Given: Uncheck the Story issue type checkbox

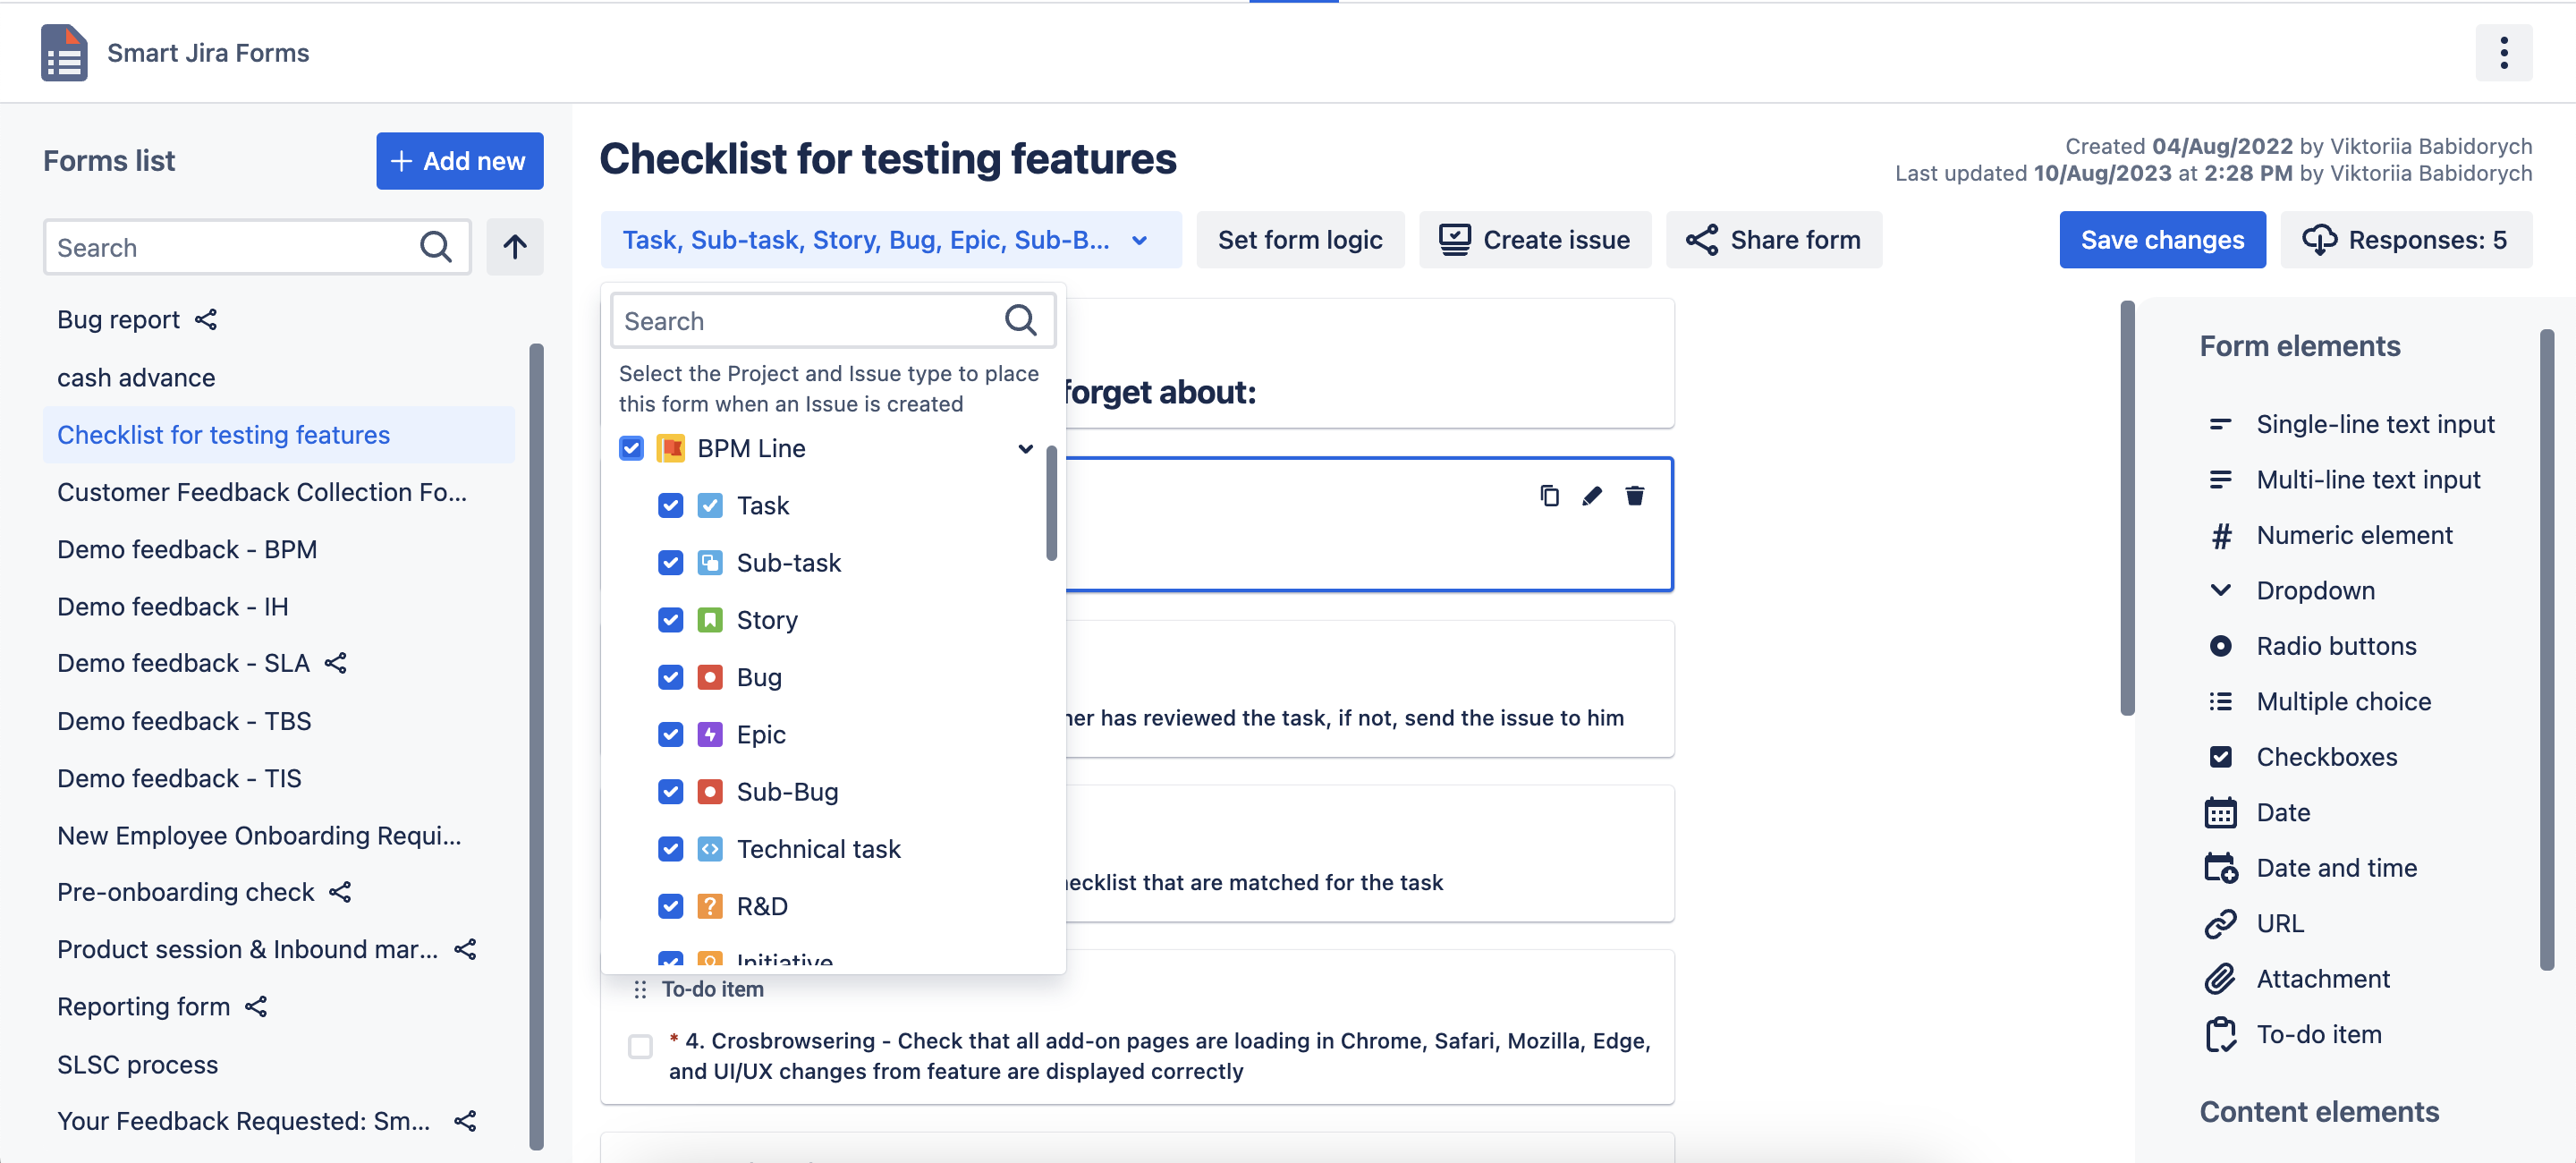Looking at the screenshot, I should coord(670,620).
